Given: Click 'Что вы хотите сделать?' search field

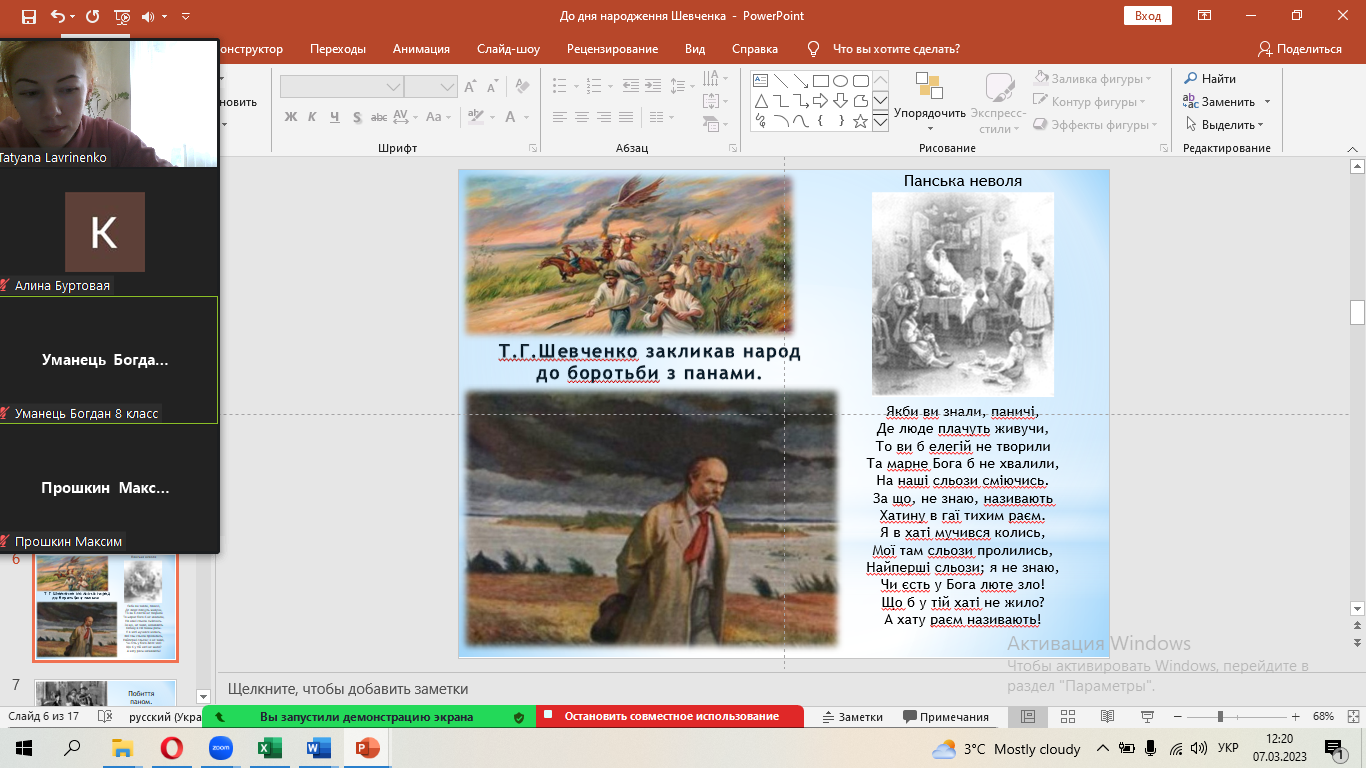Looking at the screenshot, I should (896, 49).
